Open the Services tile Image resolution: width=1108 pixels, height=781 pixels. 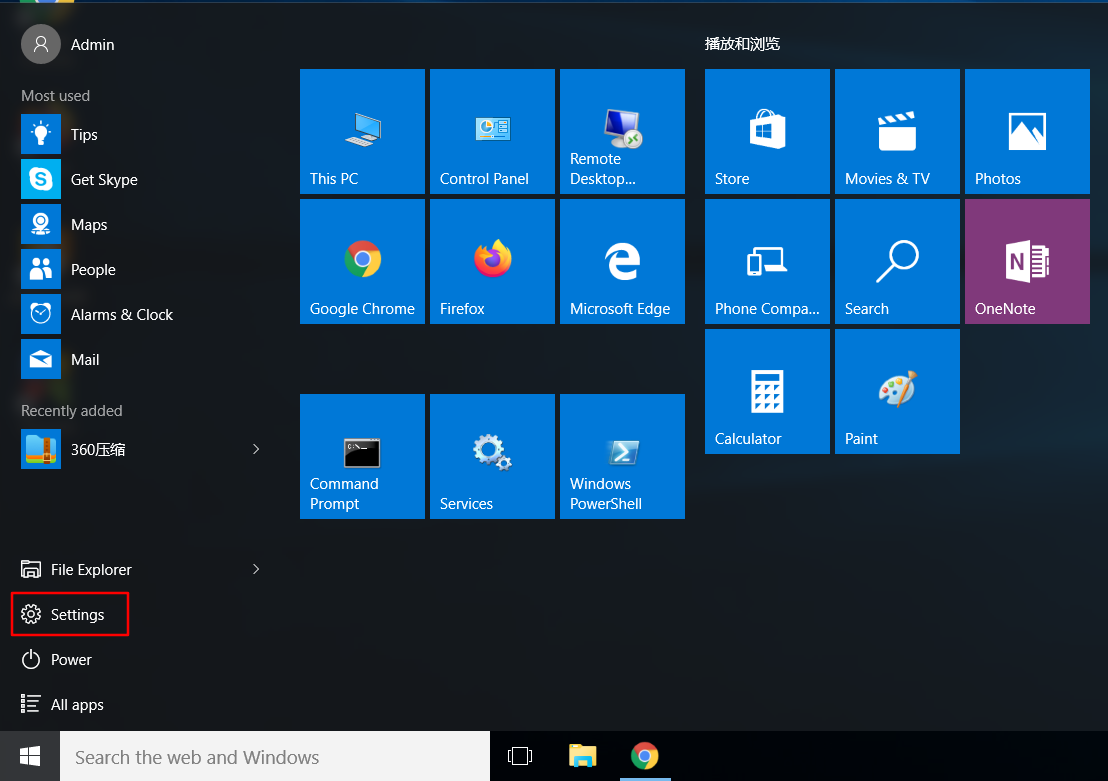click(x=492, y=457)
